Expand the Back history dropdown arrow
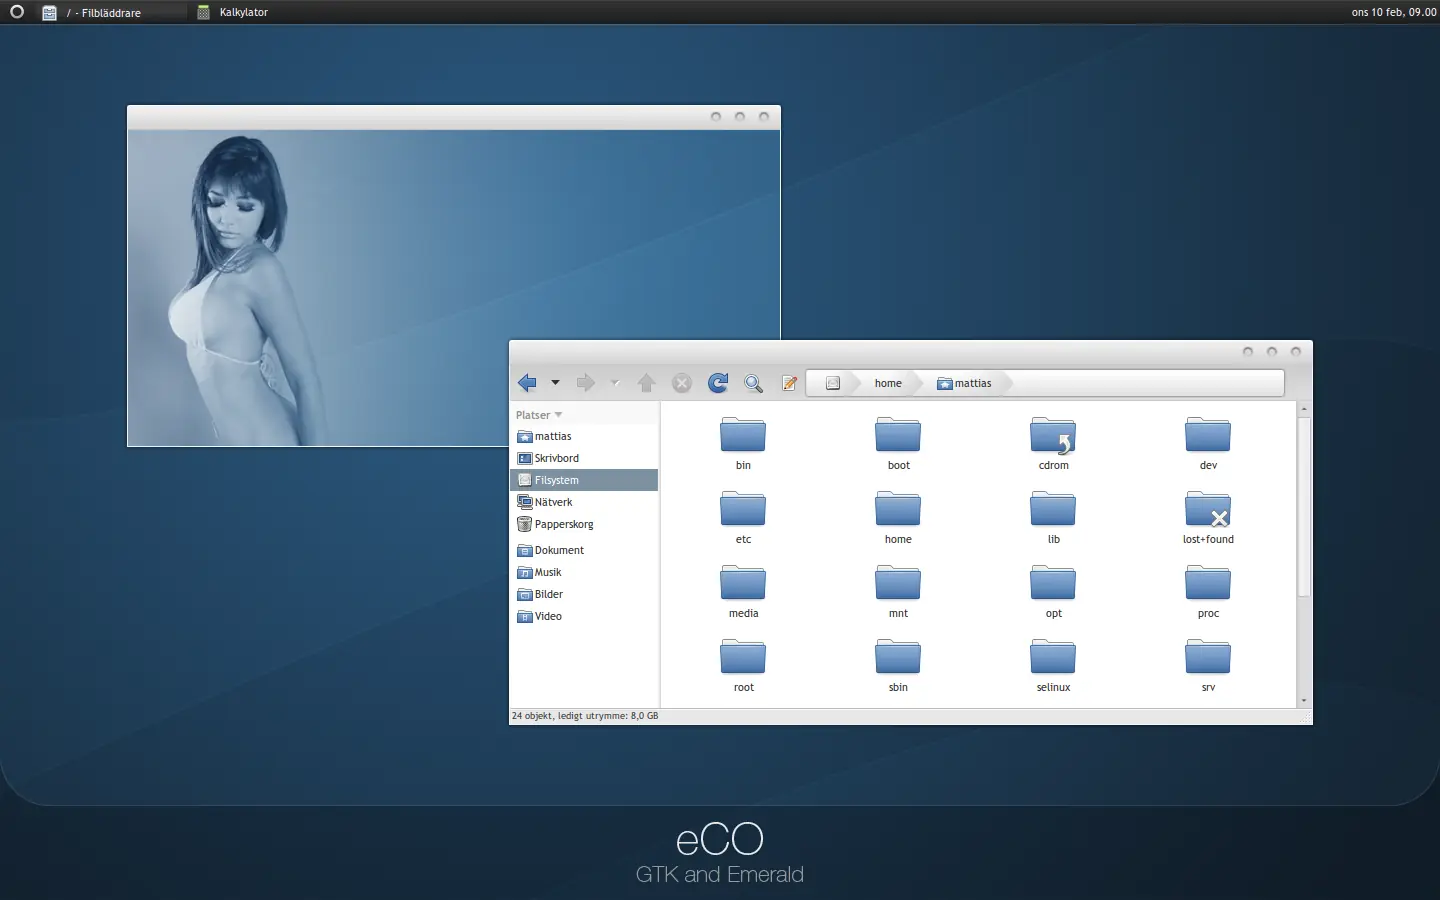The image size is (1440, 900). 555,383
